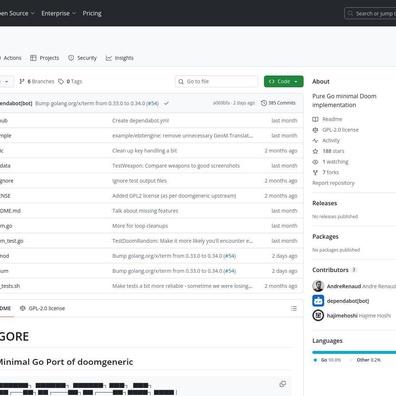Click the Activity pulse icon
The height and width of the screenshot is (396, 396).
(x=315, y=140)
